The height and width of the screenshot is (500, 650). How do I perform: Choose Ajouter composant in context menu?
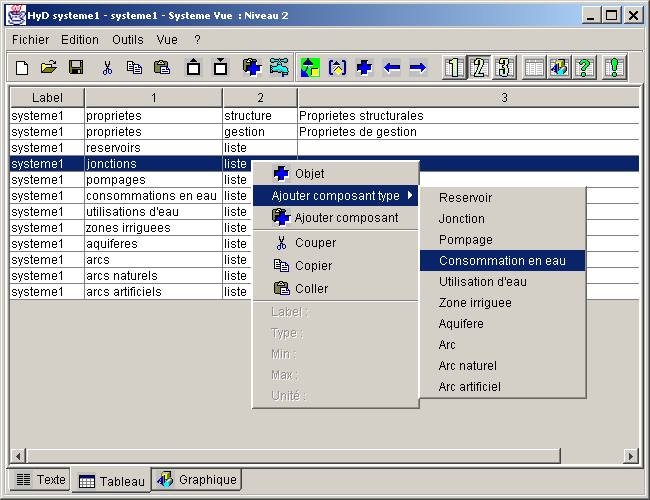pos(336,218)
